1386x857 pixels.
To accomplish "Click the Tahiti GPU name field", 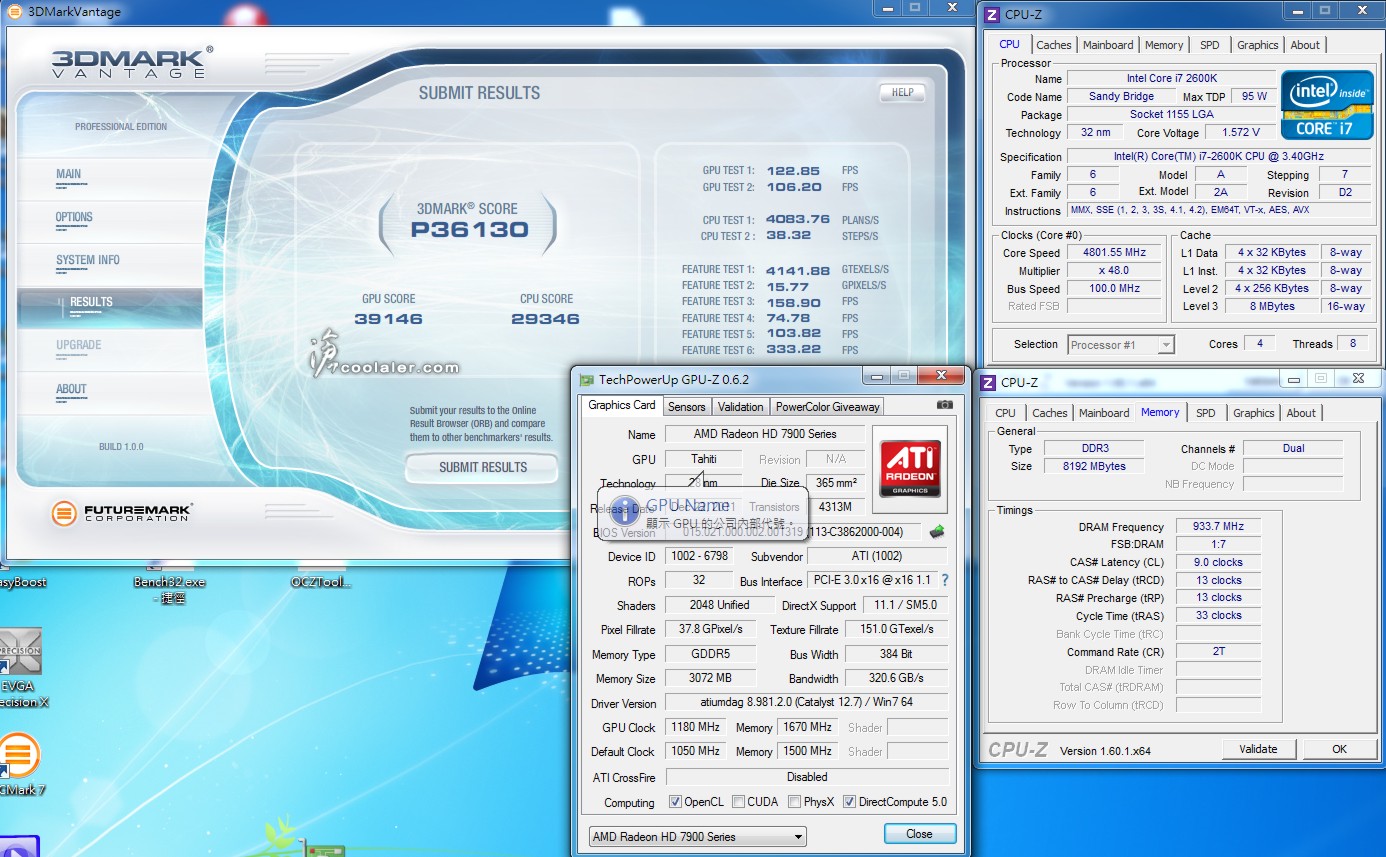I will tap(703, 459).
